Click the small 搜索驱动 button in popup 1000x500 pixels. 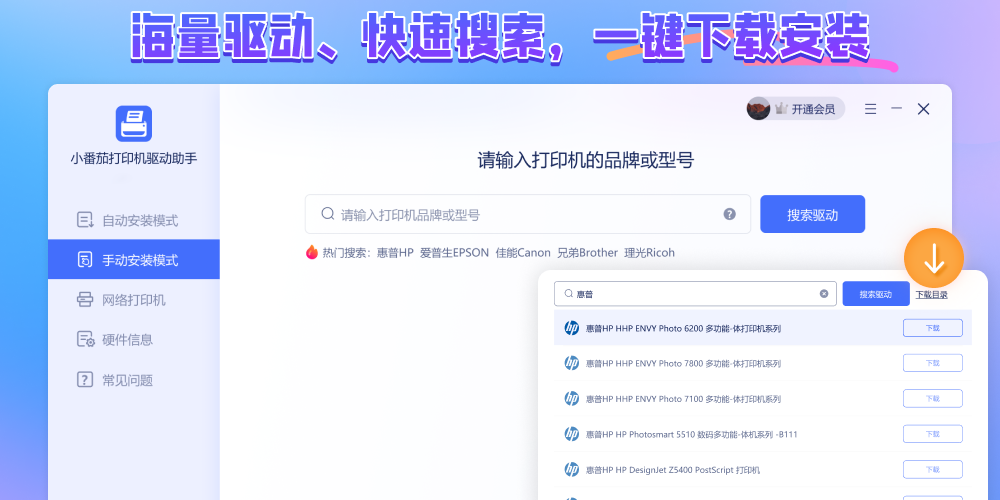(876, 294)
